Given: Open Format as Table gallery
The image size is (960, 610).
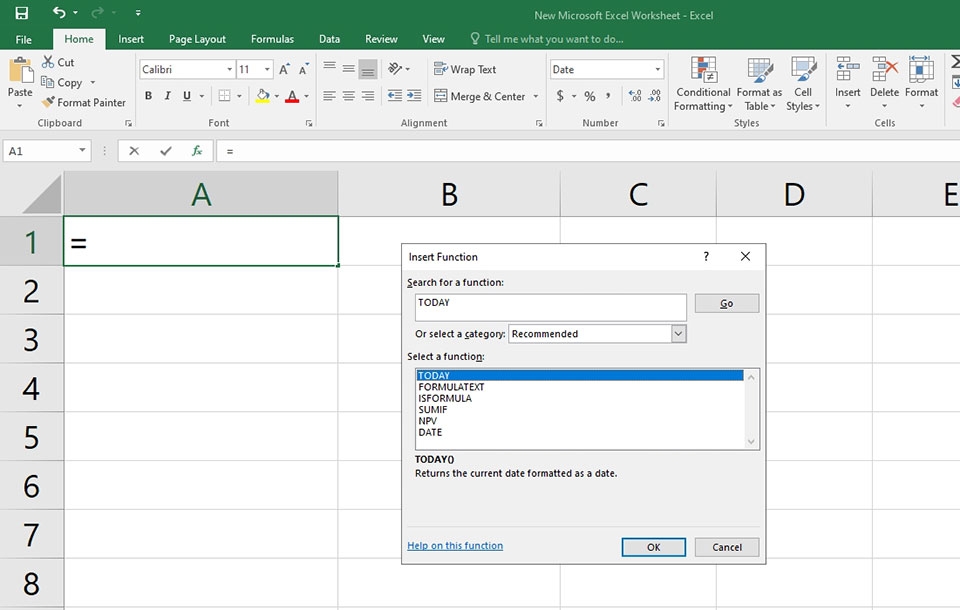Looking at the screenshot, I should (x=759, y=84).
